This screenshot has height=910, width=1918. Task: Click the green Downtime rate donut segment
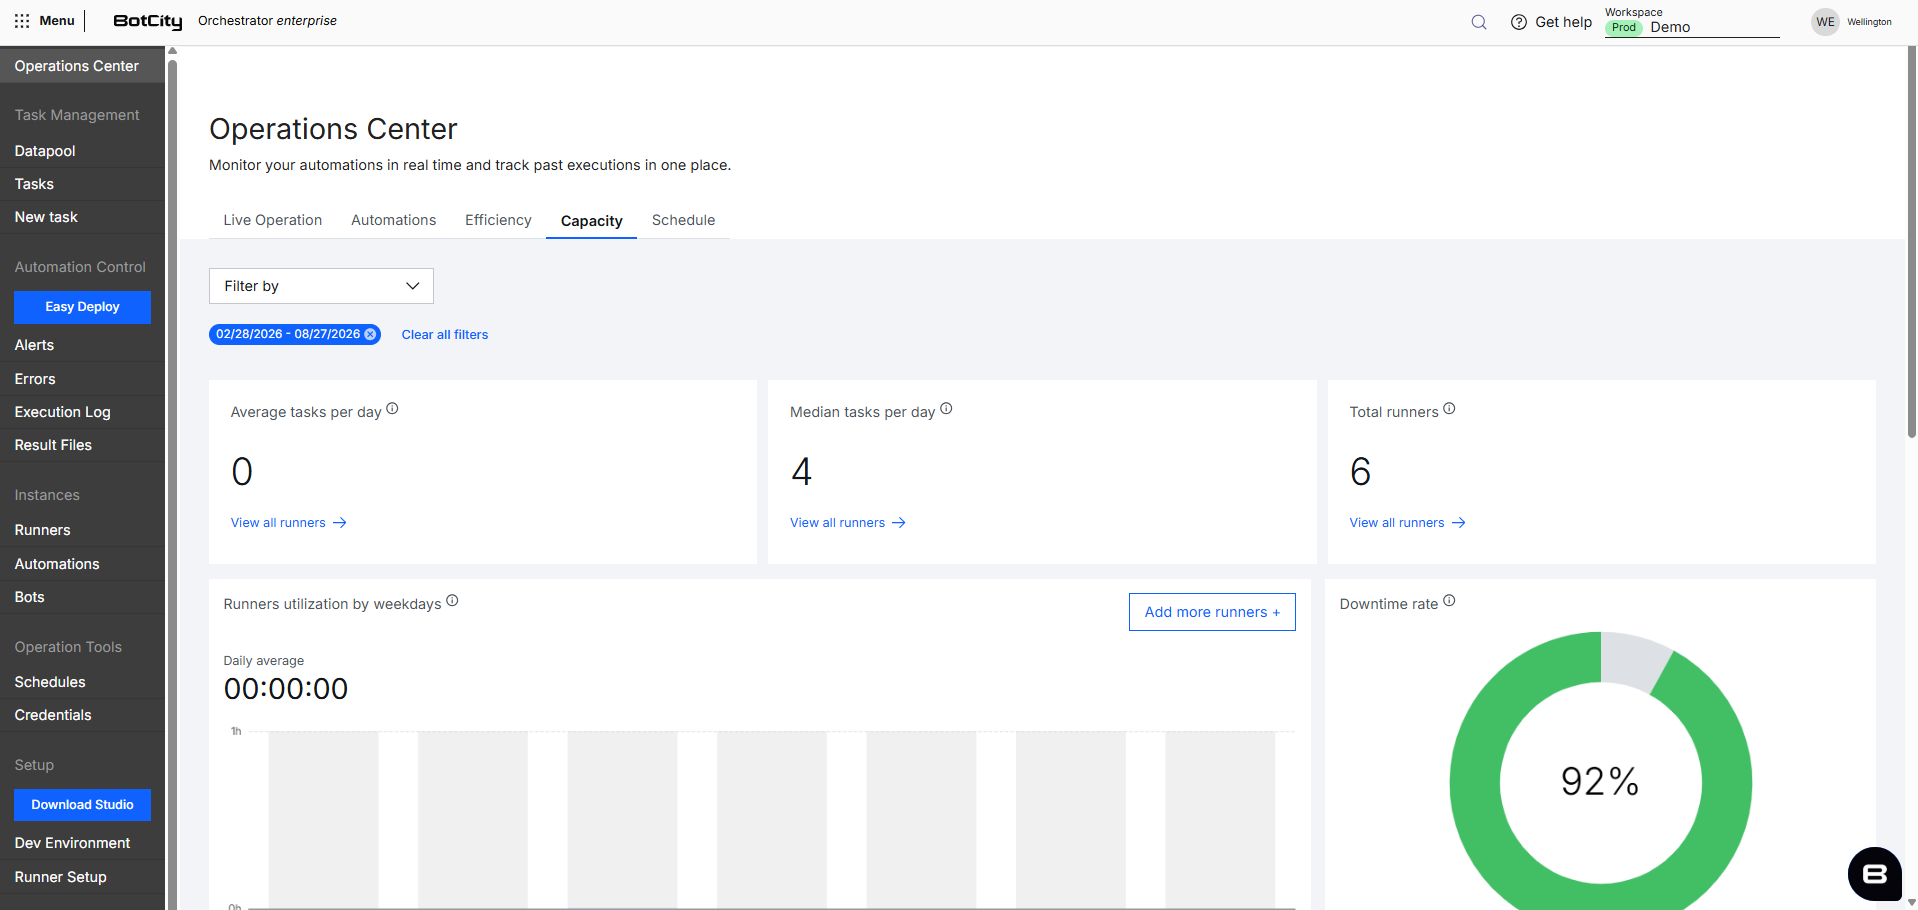1475,780
